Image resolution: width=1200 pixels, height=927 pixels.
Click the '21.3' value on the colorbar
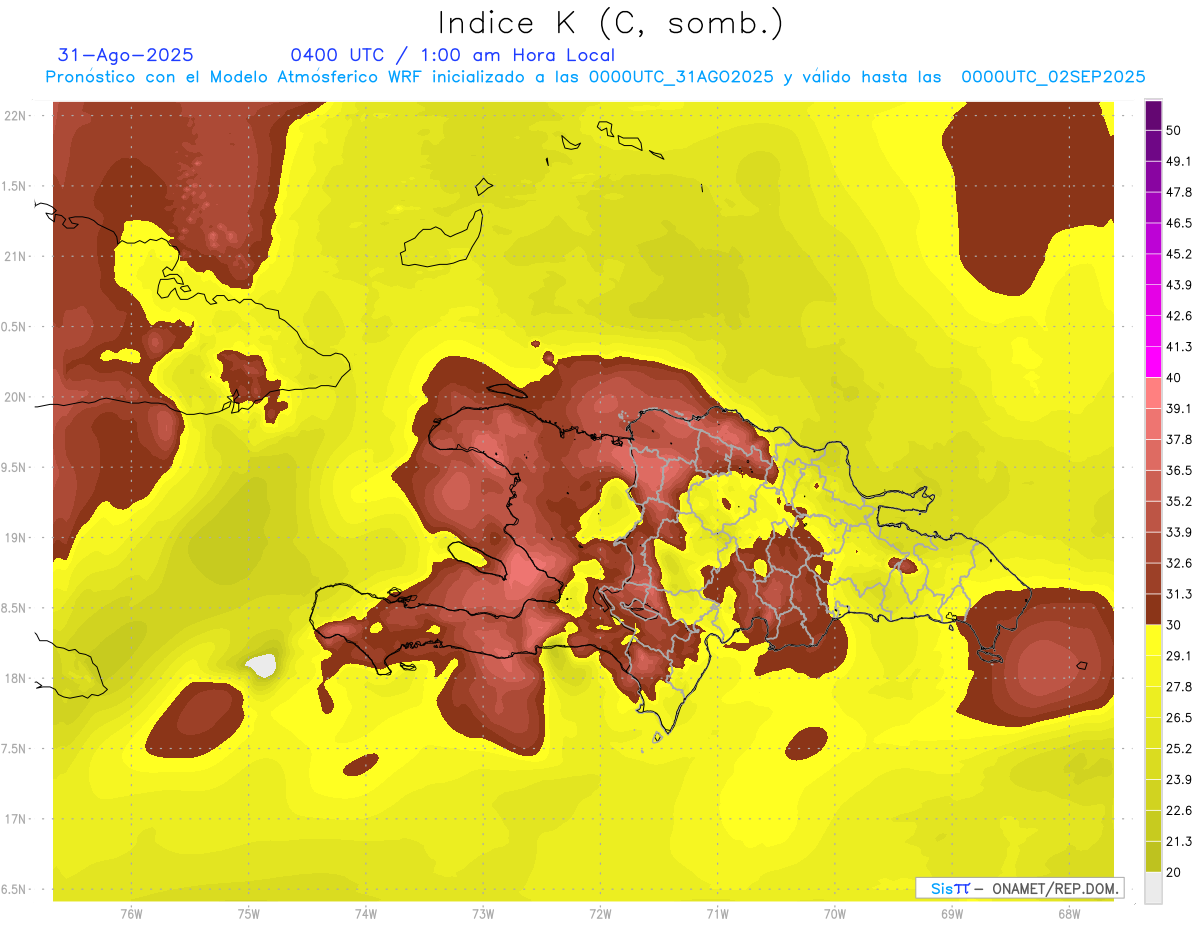(1179, 841)
